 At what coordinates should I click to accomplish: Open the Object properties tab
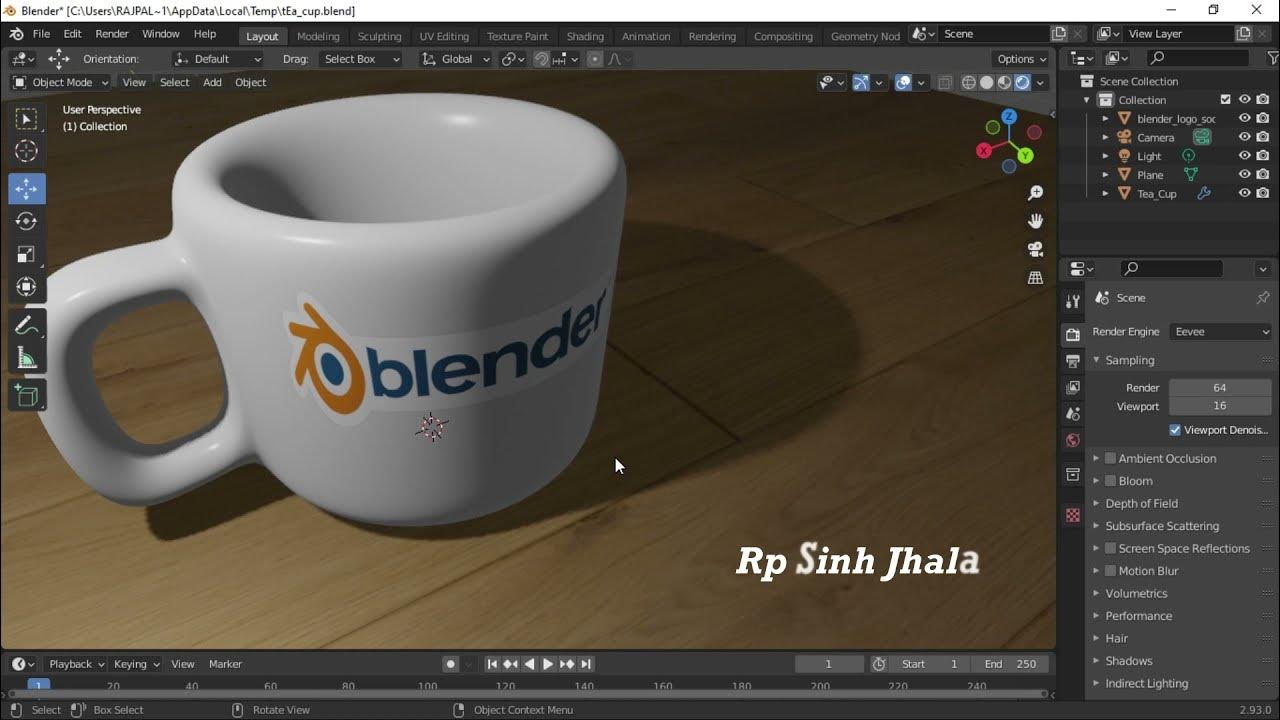click(x=1073, y=474)
